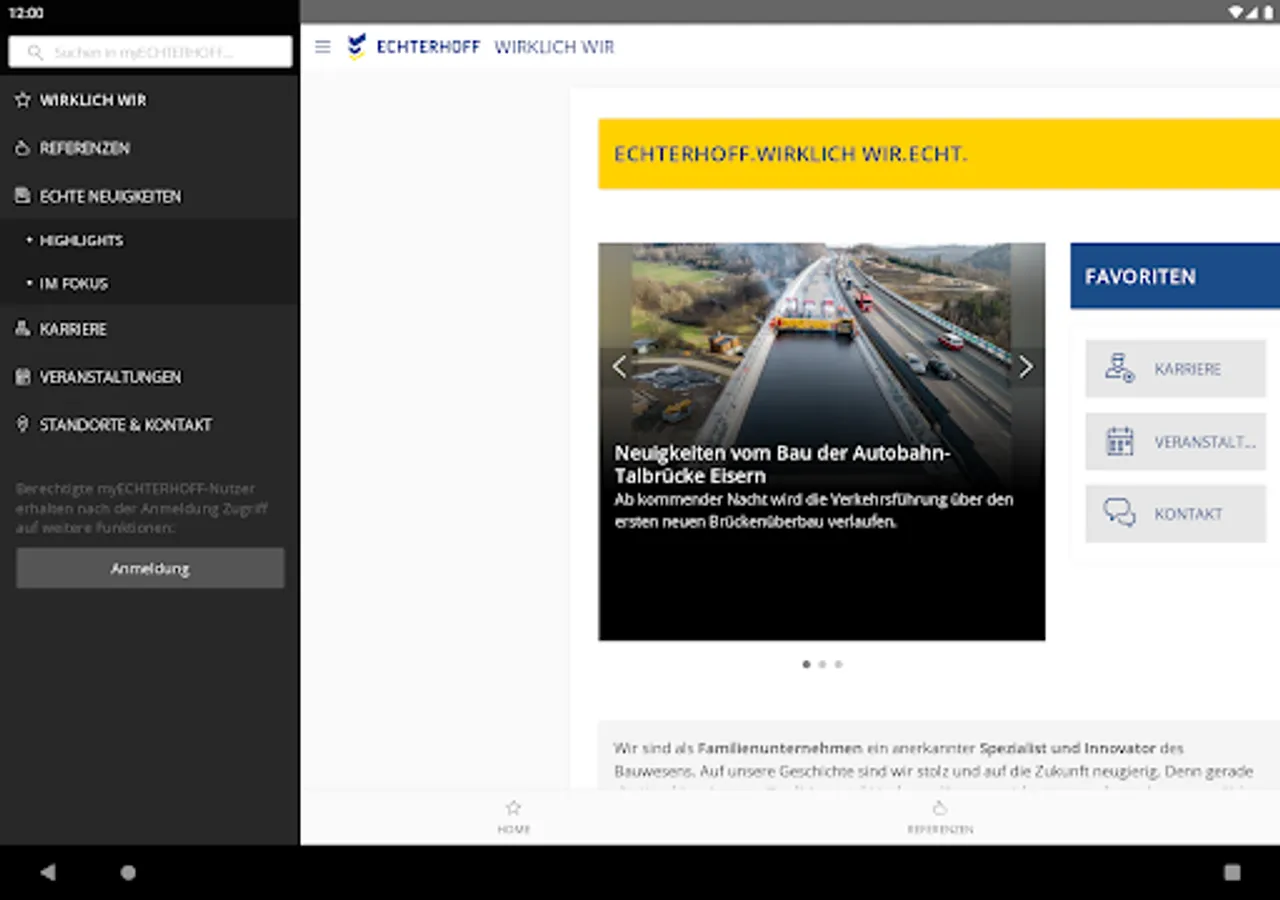Tap the Echterhoff logo in header
1280x900 pixels.
coord(413,47)
